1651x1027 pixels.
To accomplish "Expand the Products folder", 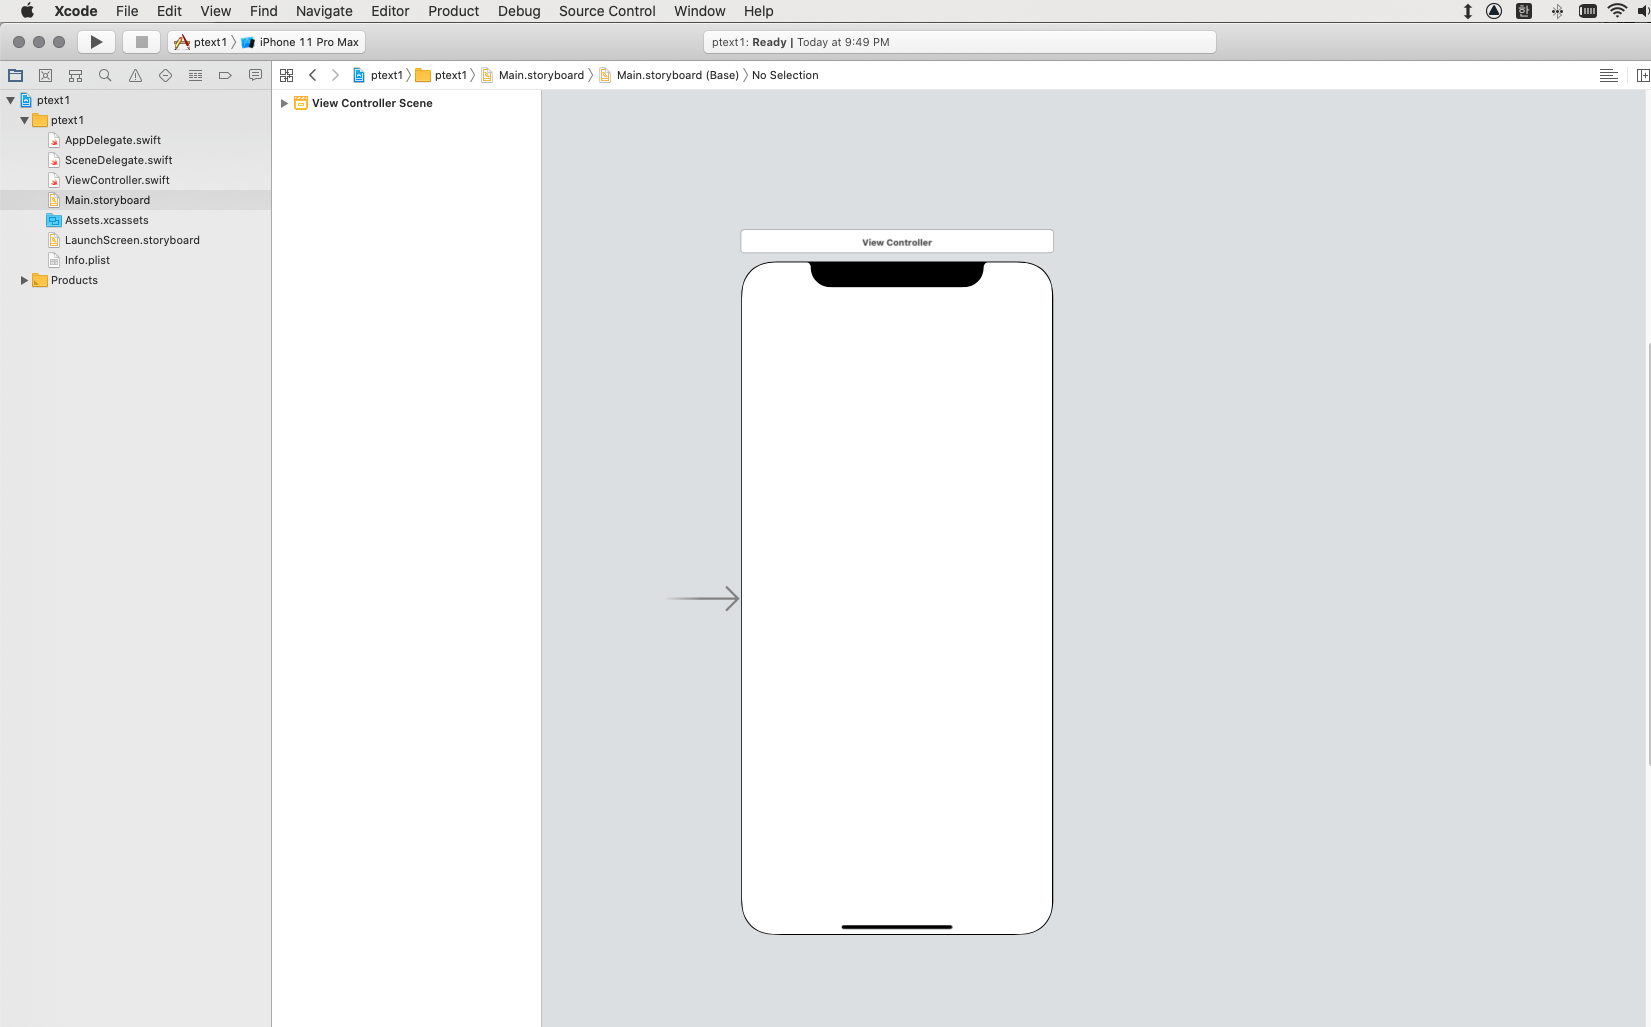I will (x=24, y=280).
